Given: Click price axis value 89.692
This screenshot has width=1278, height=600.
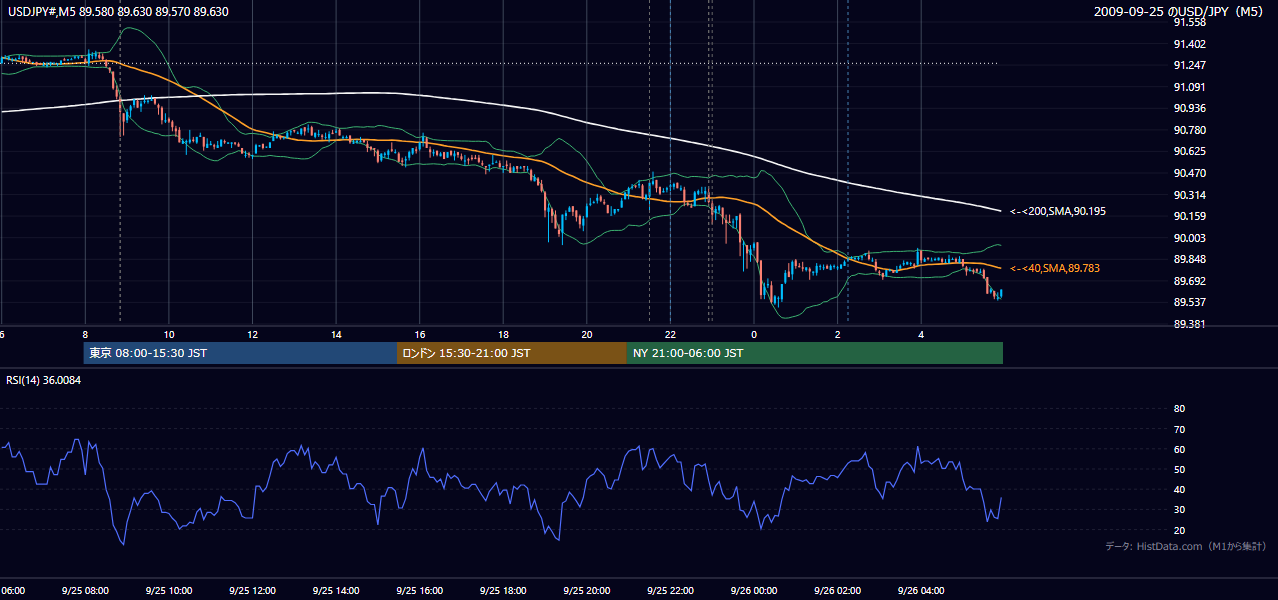Looking at the screenshot, I should pos(1190,281).
